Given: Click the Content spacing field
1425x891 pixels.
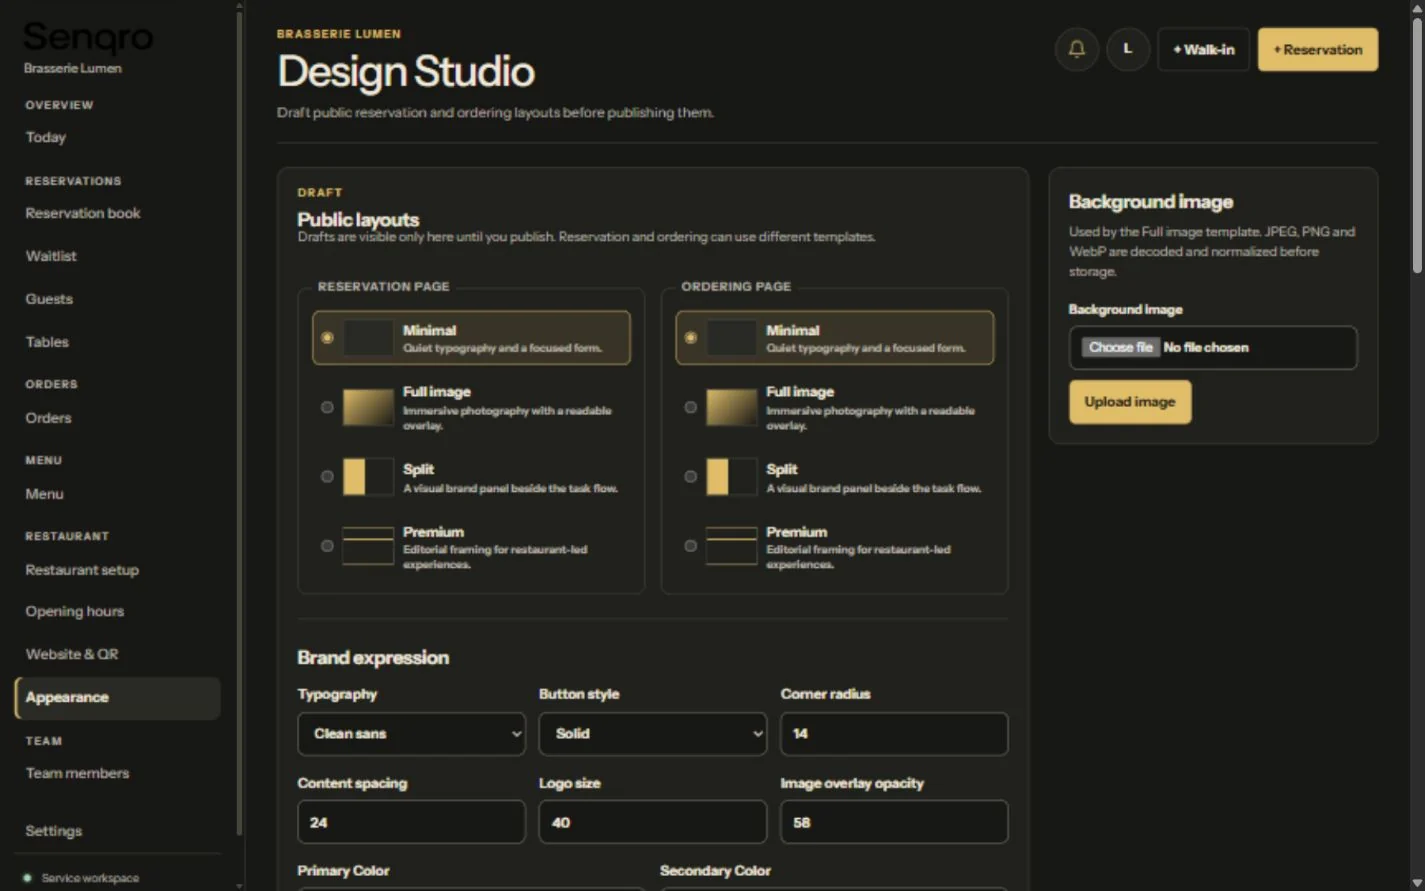Looking at the screenshot, I should 411,822.
